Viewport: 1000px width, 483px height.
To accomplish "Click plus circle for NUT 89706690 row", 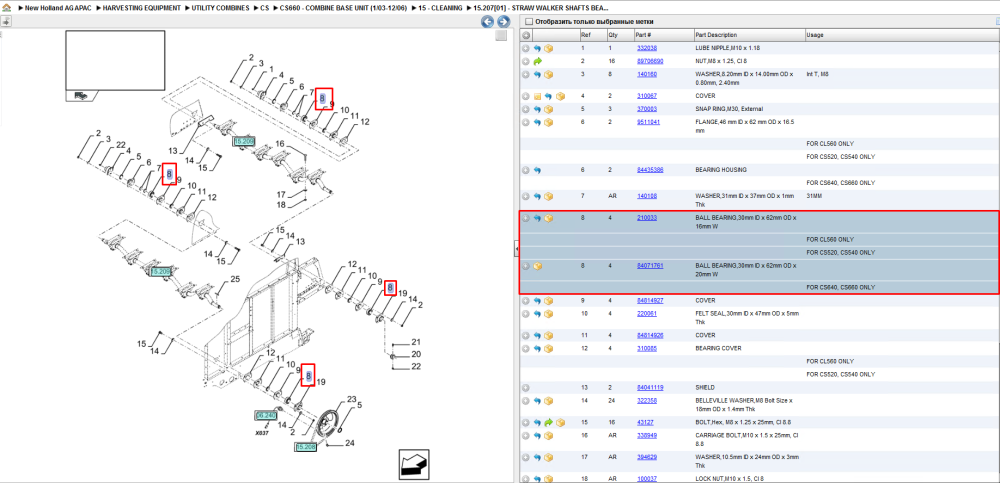I will tap(526, 62).
